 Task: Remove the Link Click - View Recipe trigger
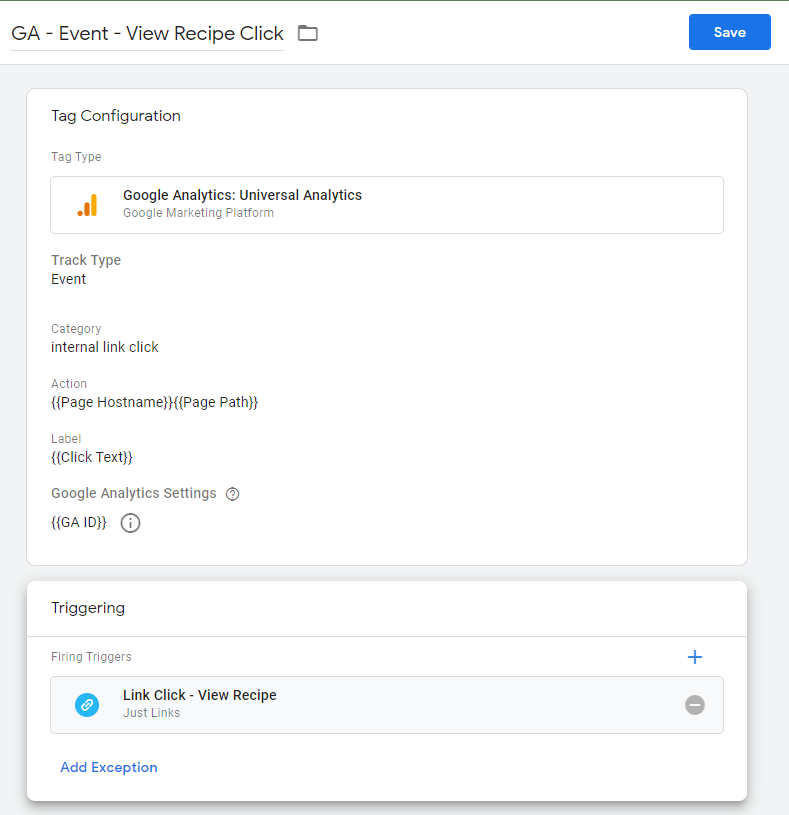coord(695,705)
